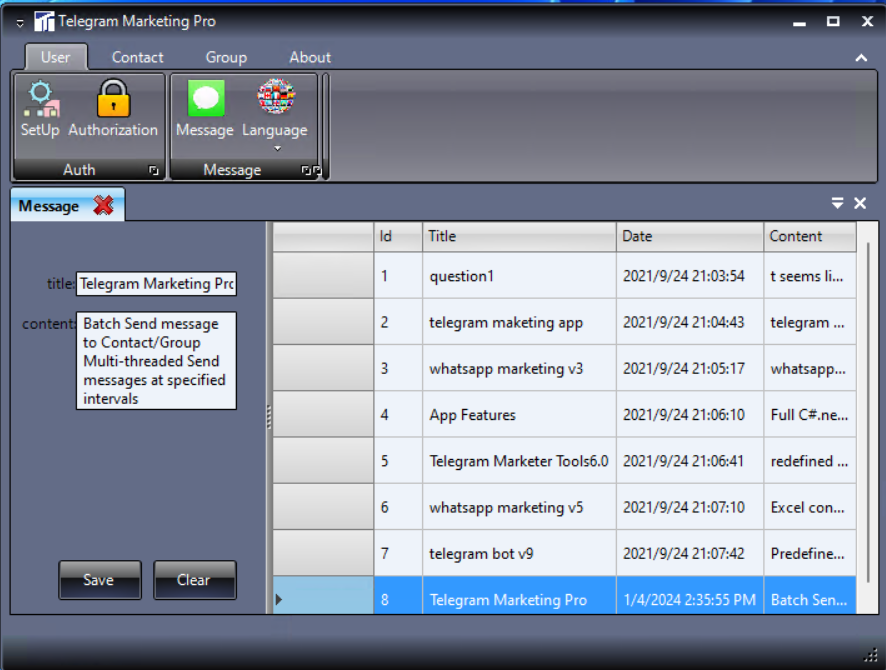Open the quick access toolbar dropdown arrow
The height and width of the screenshot is (670, 886).
(20, 23)
